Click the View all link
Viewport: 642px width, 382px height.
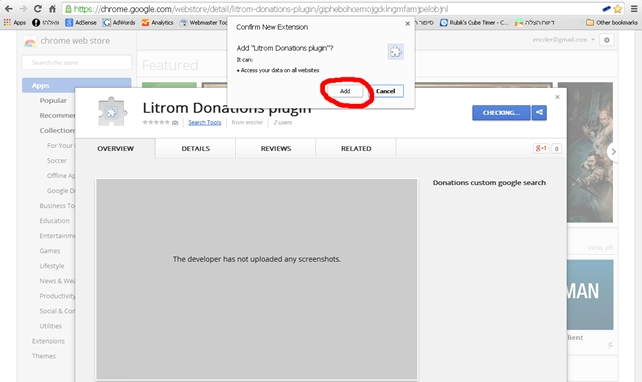(x=599, y=248)
